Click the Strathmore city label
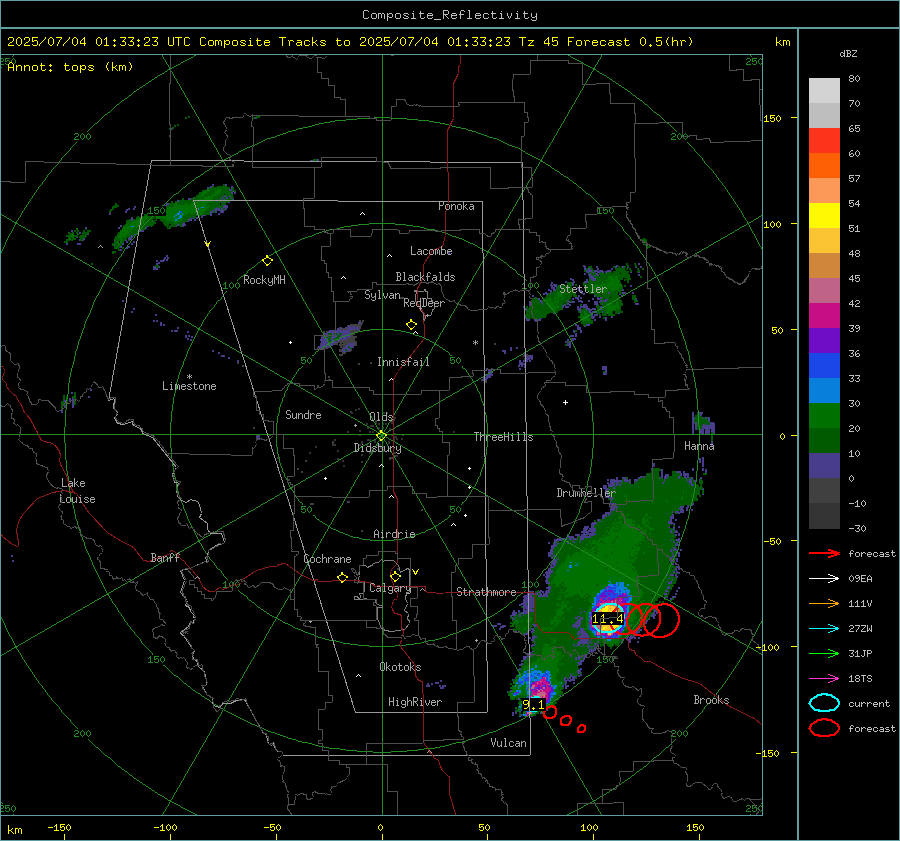This screenshot has width=900, height=841. pyautogui.click(x=487, y=592)
